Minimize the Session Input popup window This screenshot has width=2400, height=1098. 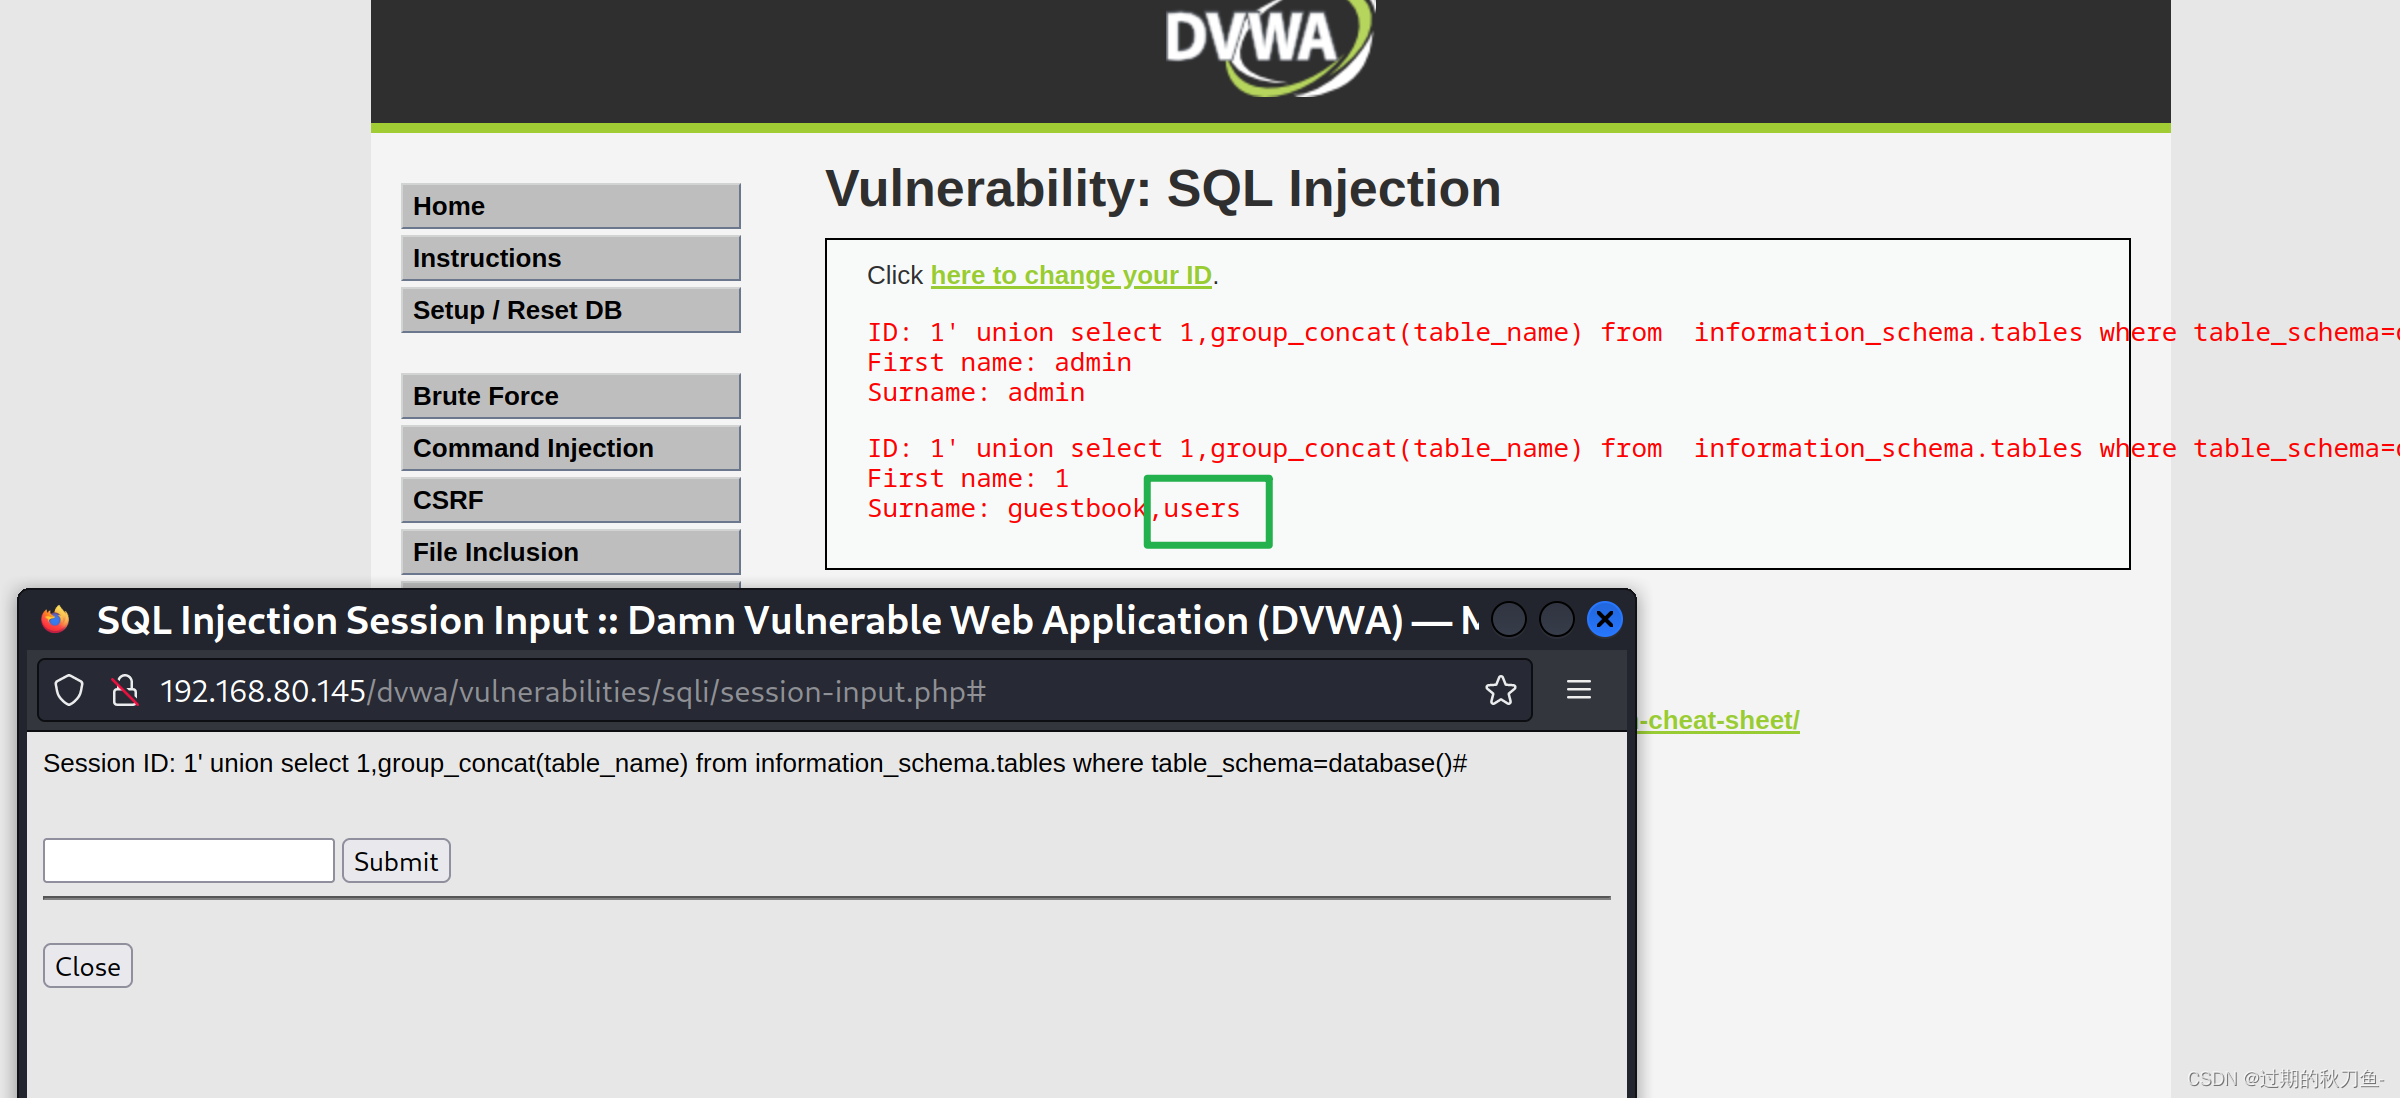tap(1509, 620)
